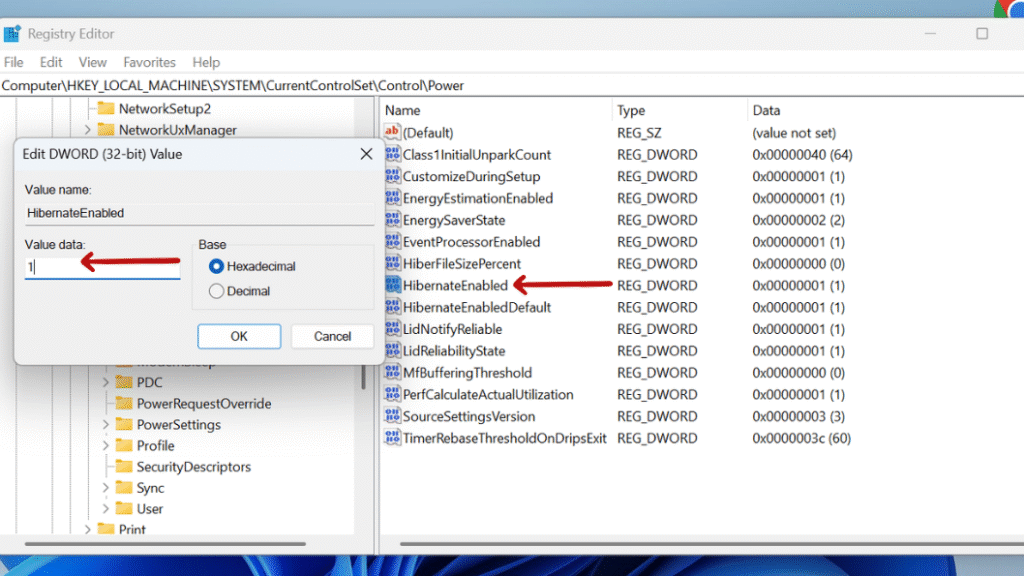
Task: Click the CustomizeDuringSetup DWORD icon
Action: pyautogui.click(x=392, y=176)
